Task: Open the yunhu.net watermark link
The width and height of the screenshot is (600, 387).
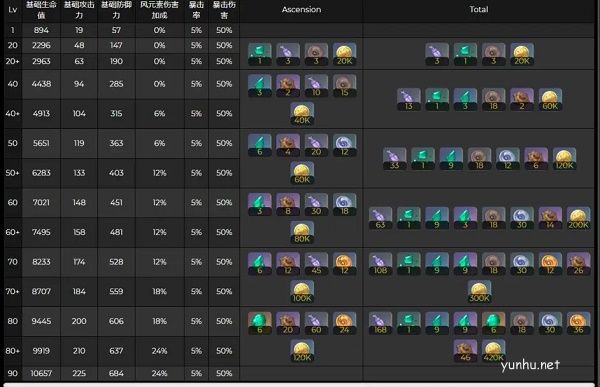Action: 530,365
